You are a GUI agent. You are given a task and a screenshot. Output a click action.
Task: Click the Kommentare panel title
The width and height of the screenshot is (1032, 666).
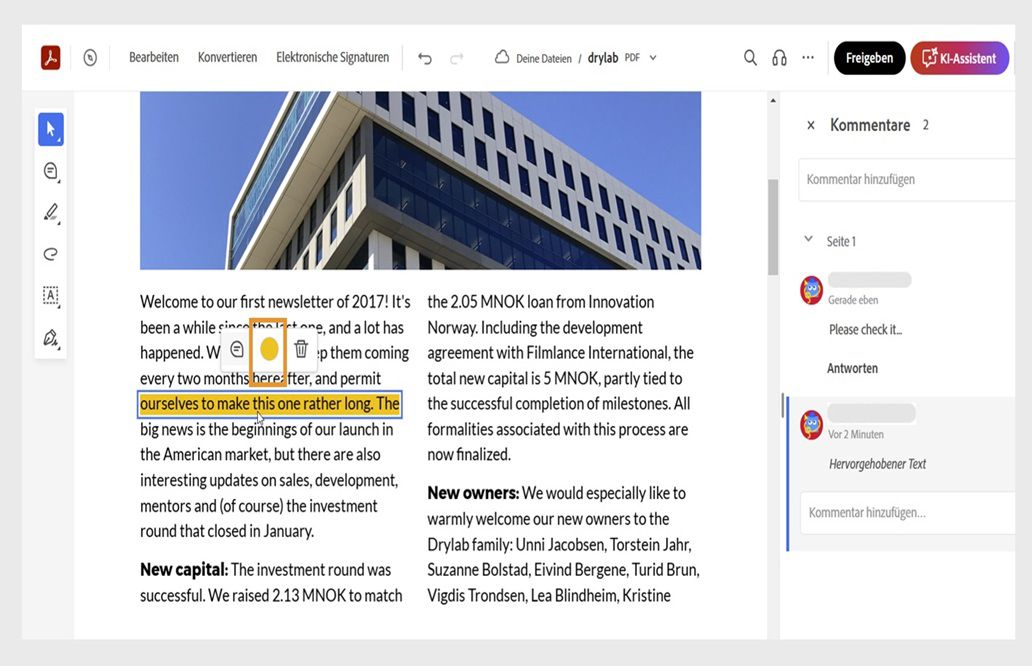click(870, 125)
